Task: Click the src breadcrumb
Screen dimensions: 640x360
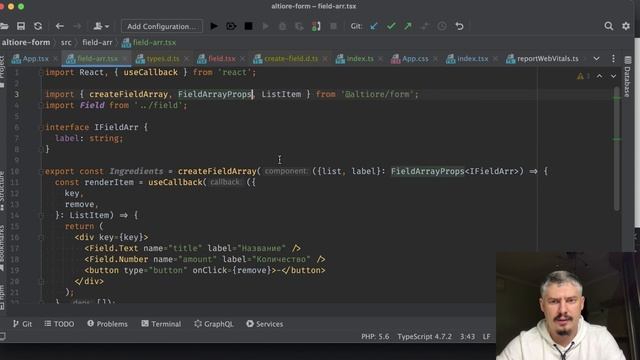Action: pyautogui.click(x=66, y=42)
